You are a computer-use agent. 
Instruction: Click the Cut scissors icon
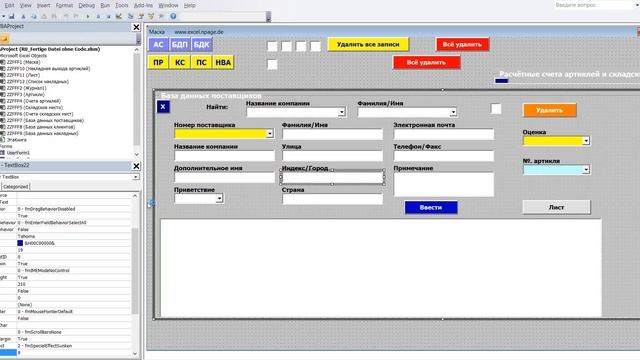pyautogui.click(x=23, y=16)
